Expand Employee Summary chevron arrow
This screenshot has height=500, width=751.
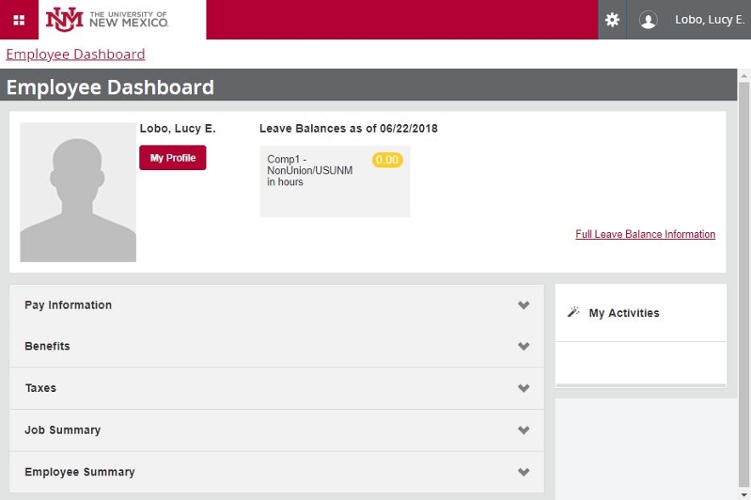pos(523,472)
